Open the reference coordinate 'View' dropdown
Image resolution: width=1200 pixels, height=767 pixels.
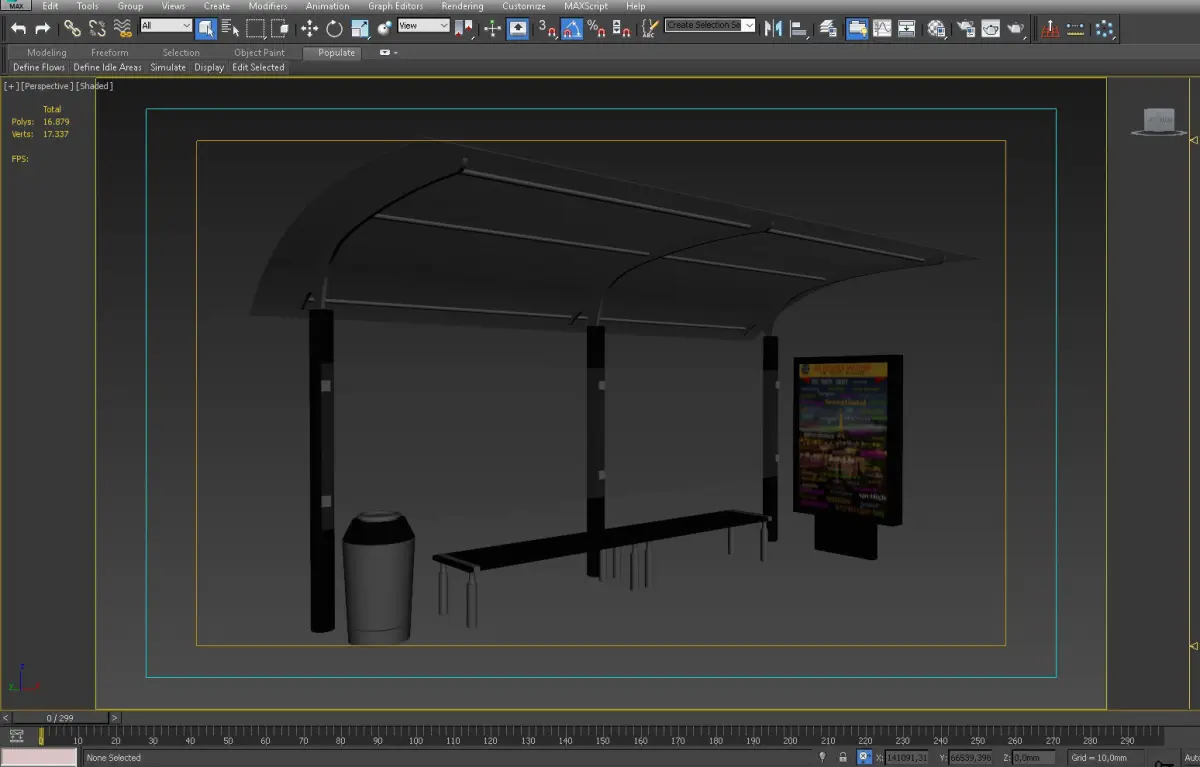coord(423,26)
